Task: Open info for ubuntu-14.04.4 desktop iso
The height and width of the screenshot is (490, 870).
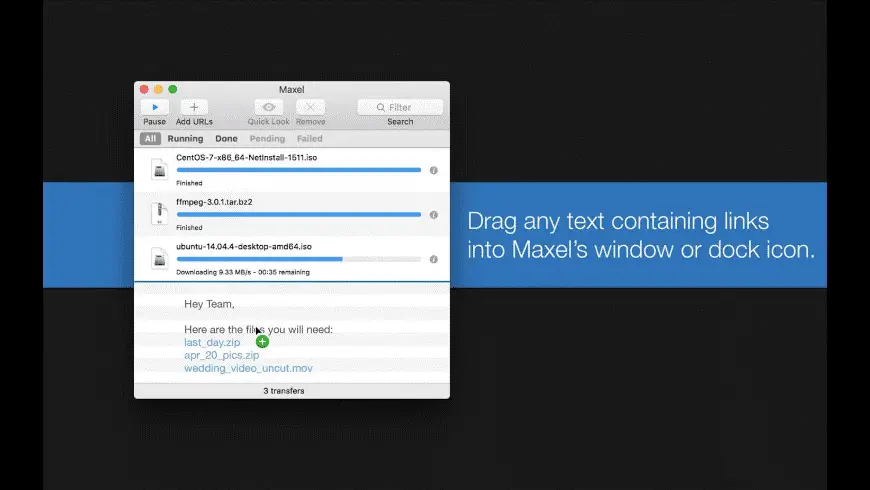Action: click(x=434, y=259)
